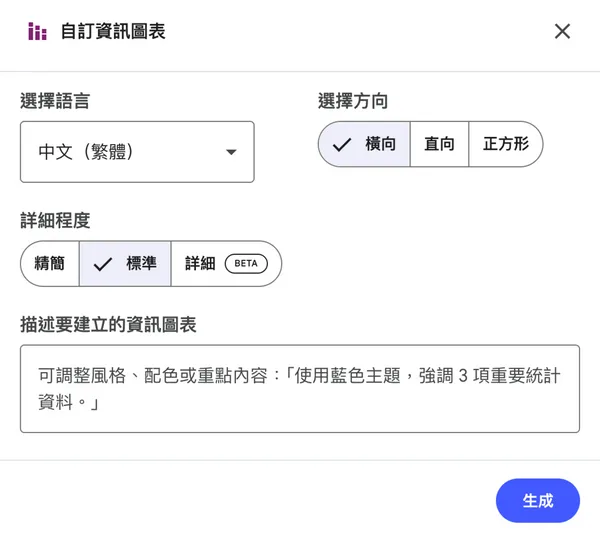Click the BETA badge next to 詳細
The image size is (600, 534).
[x=246, y=264]
